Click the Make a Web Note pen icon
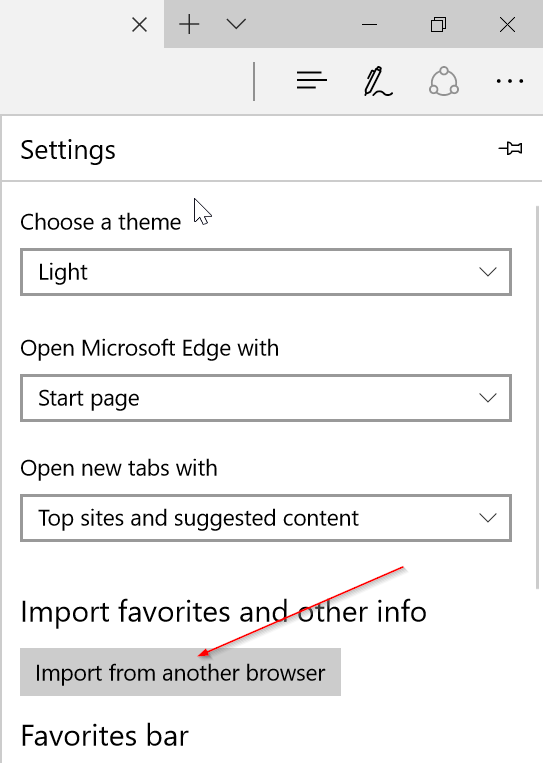 tap(378, 81)
